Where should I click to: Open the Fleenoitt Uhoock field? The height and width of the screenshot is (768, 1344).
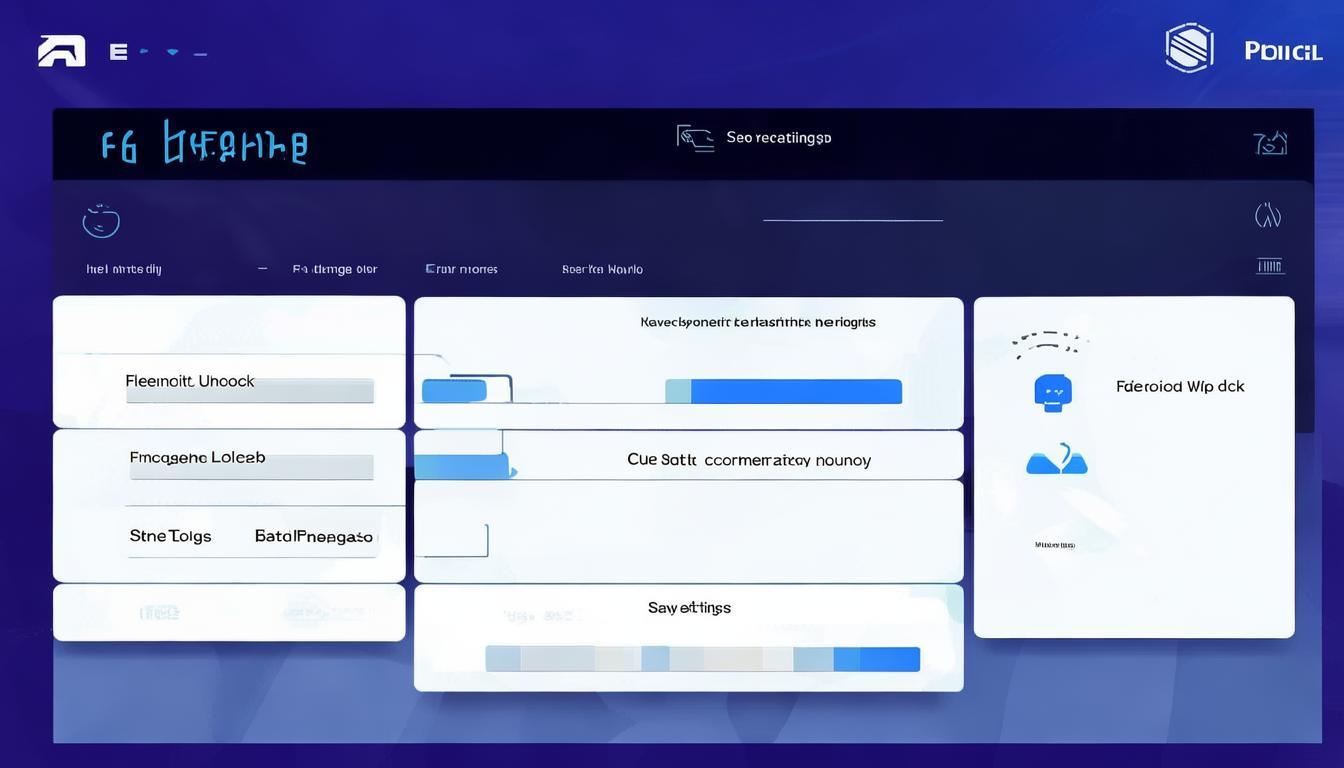coord(249,390)
